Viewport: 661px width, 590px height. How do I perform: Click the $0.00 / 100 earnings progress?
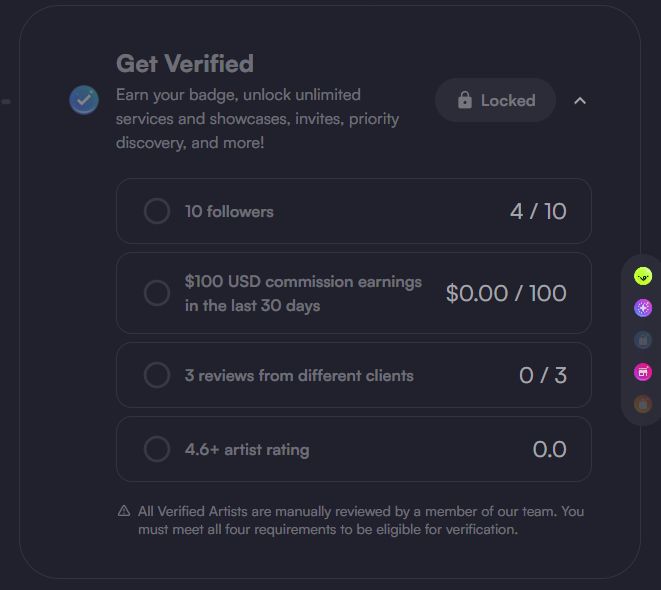click(x=506, y=293)
